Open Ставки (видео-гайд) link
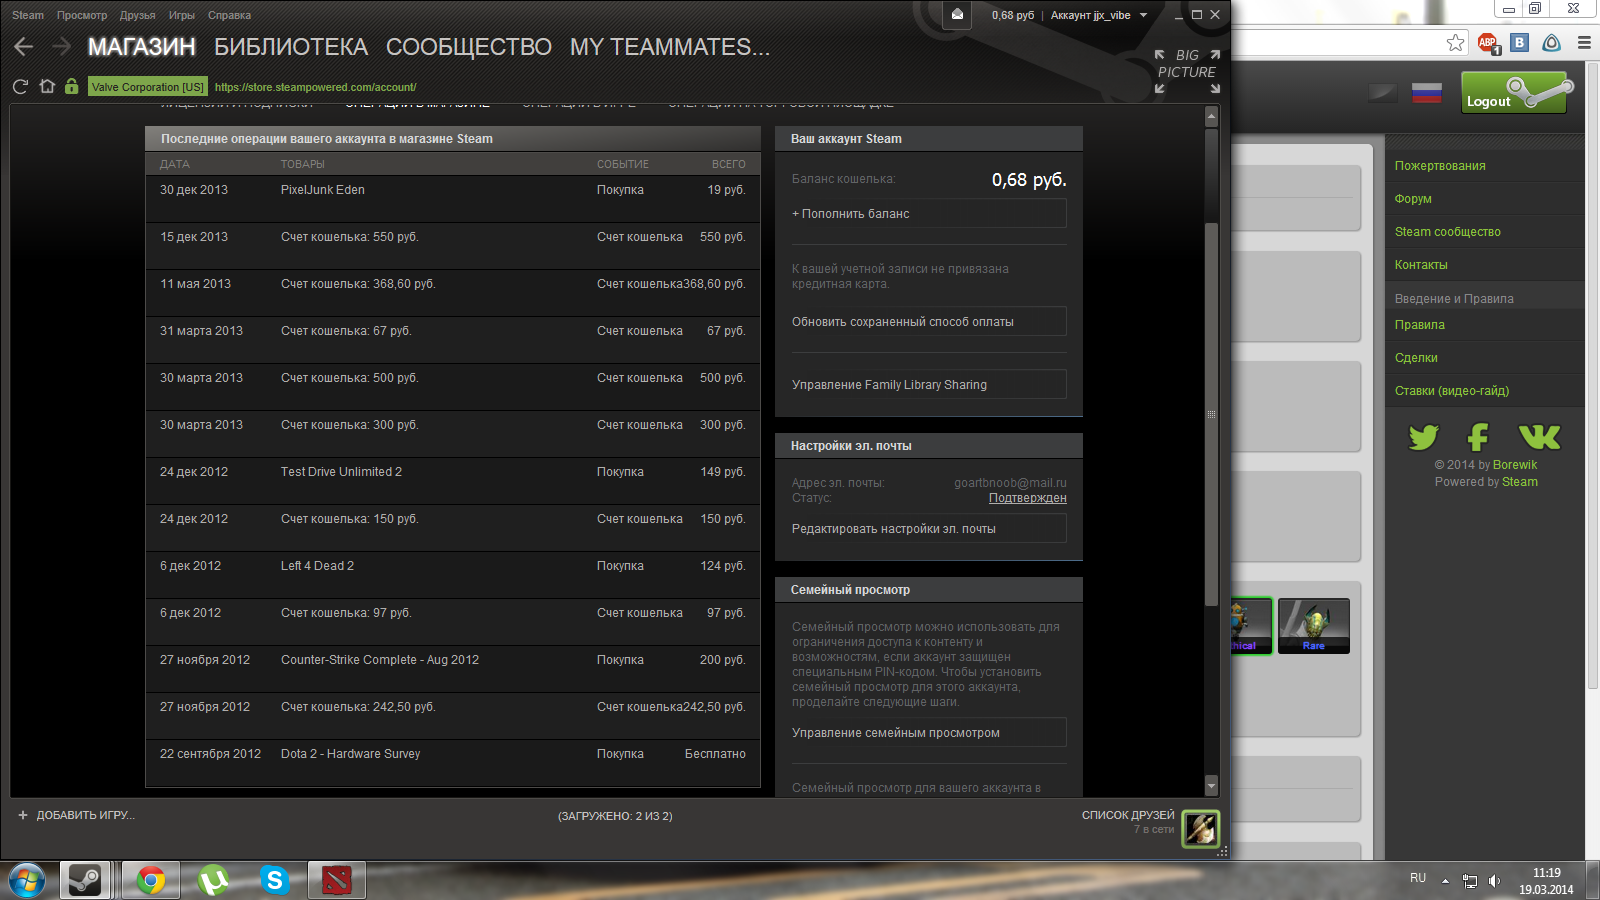 (1452, 391)
